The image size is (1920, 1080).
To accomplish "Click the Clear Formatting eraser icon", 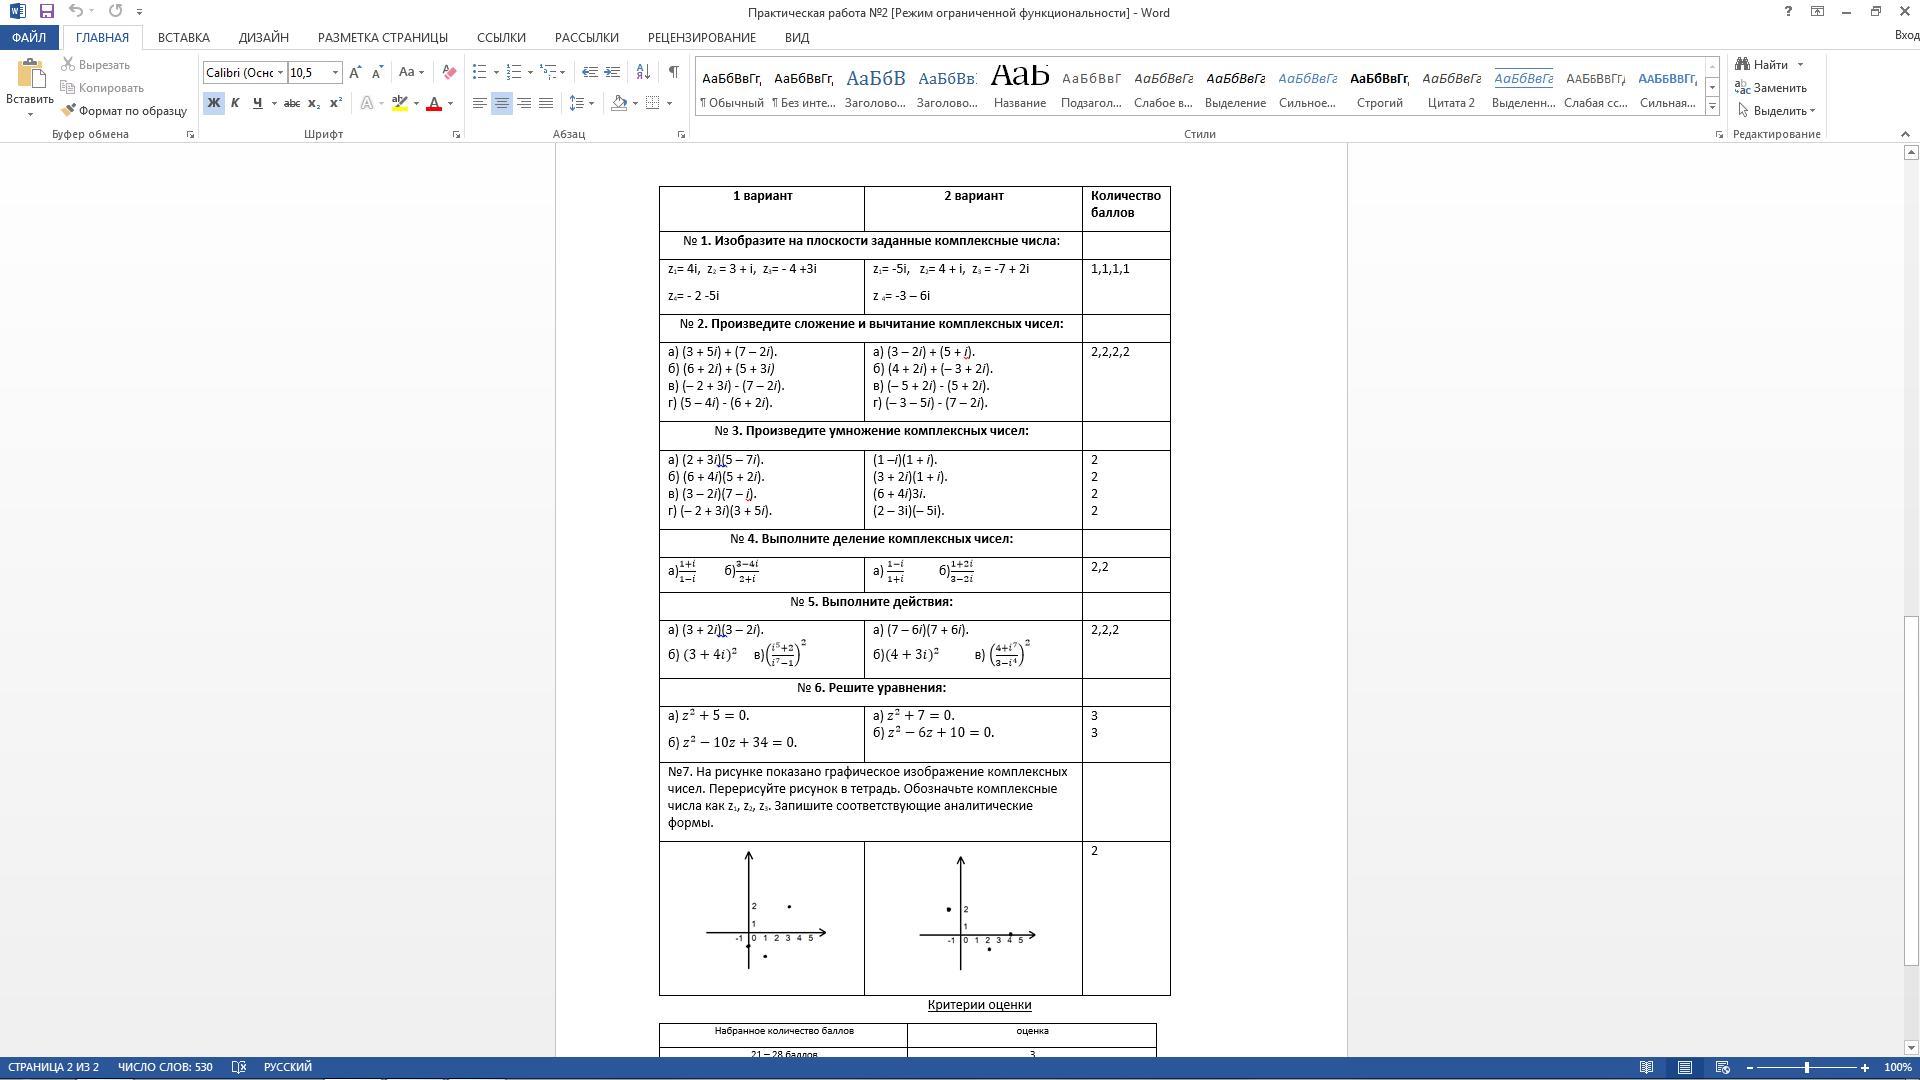I will tap(449, 72).
